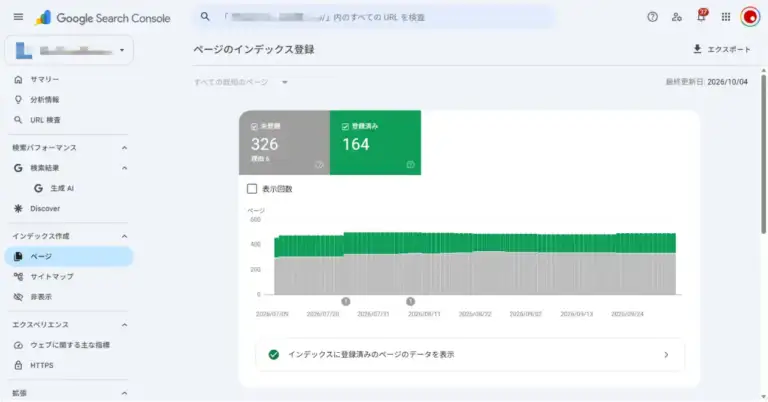Click the ウェブに関する主な指標 gauge icon
This screenshot has width=768, height=402.
click(18, 345)
